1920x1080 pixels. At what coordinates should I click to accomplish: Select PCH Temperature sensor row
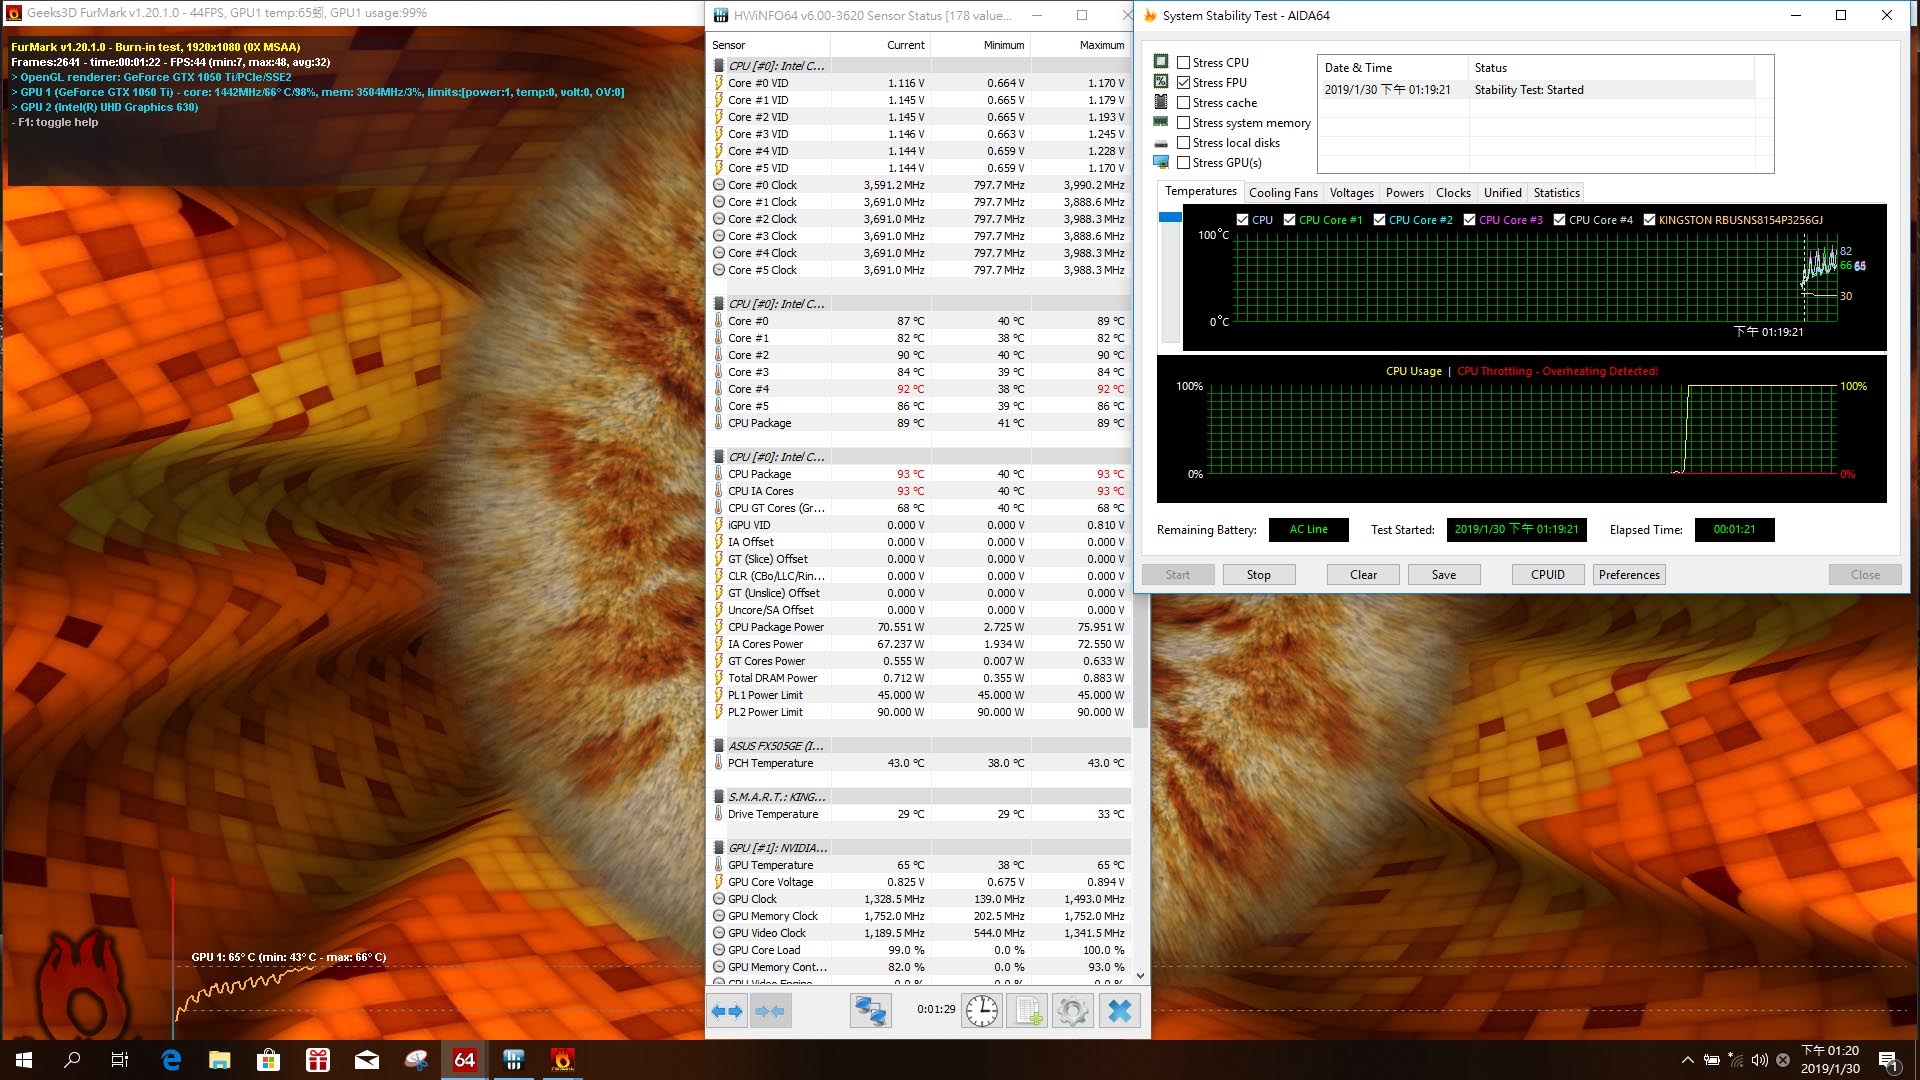pos(920,763)
